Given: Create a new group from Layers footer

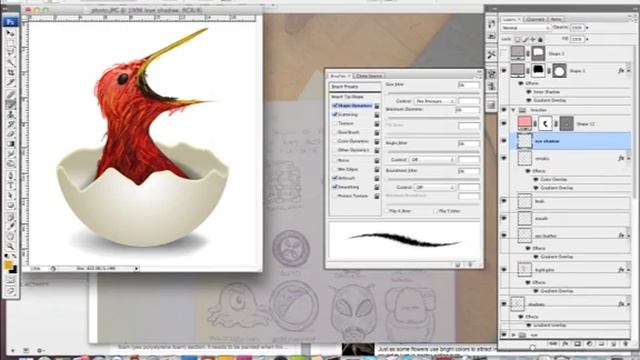Looking at the screenshot, I should pyautogui.click(x=601, y=344).
